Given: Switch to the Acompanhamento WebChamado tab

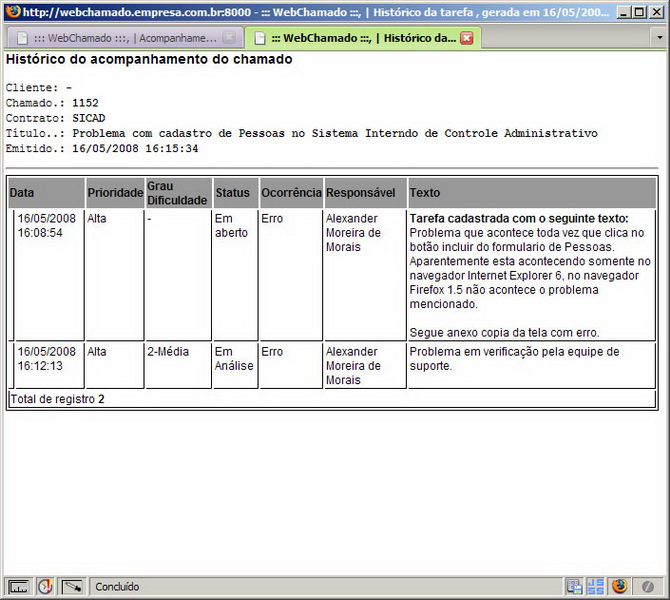Looking at the screenshot, I should [x=117, y=38].
